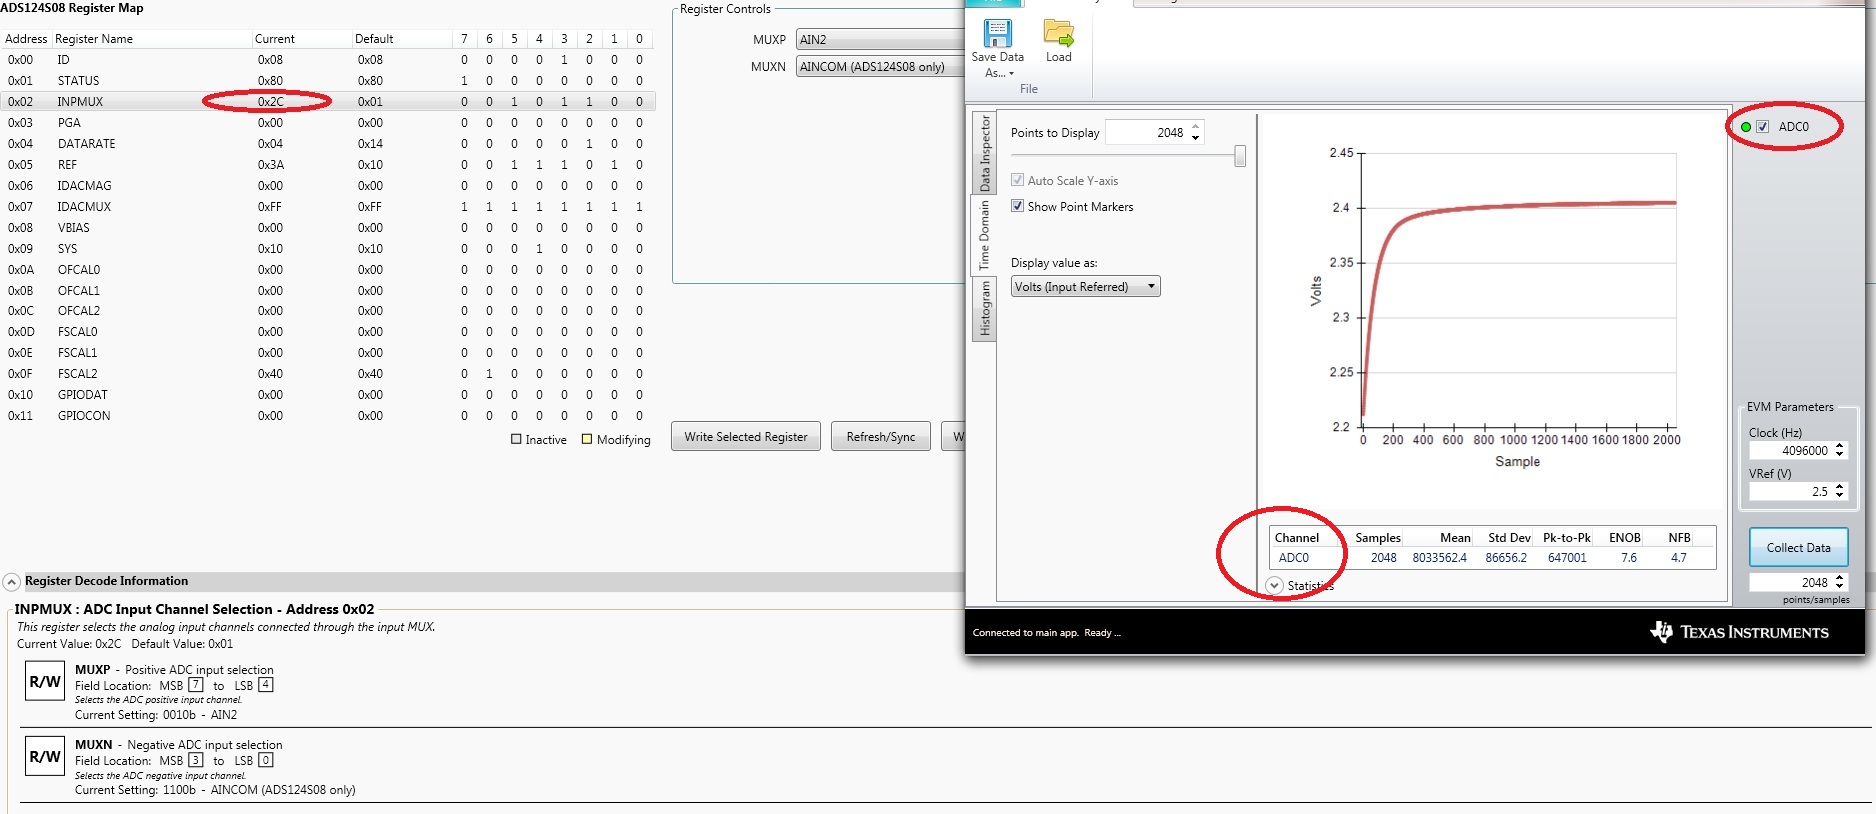1876x814 pixels.
Task: Toggle Show Point Markers checkbox
Action: [1018, 206]
